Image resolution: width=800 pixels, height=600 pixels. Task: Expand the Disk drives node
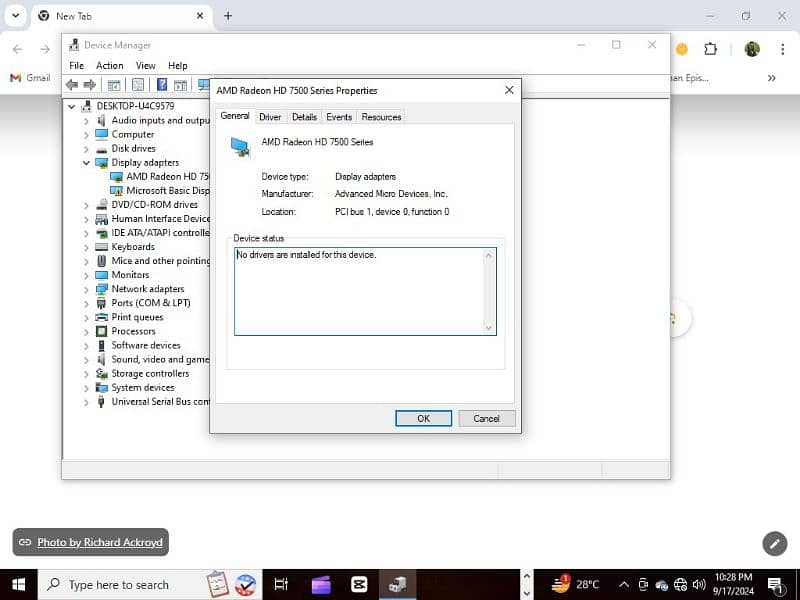tap(86, 149)
